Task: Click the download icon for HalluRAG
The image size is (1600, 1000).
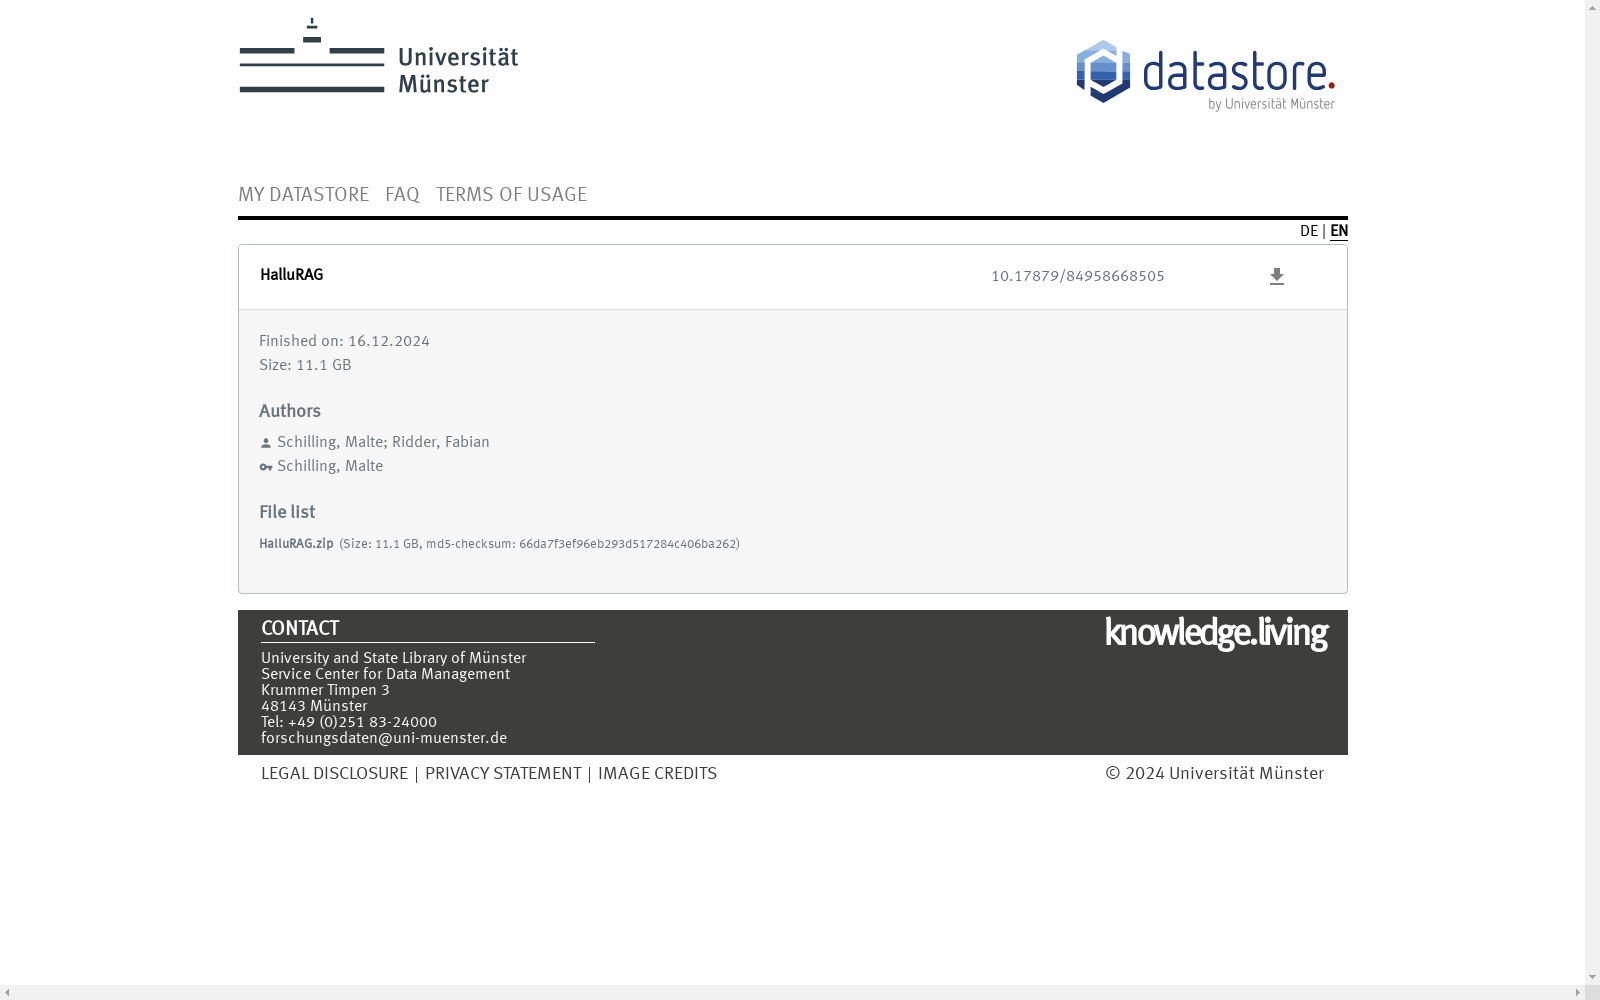Action: tap(1276, 277)
